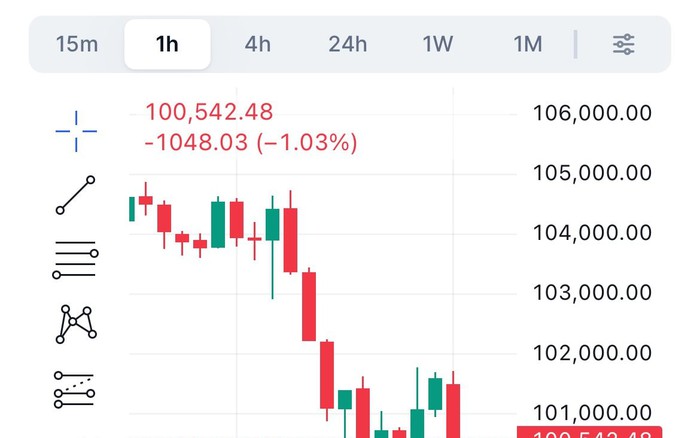Switch chart to 4h interval
Viewport: 700px width, 438px height.
(x=258, y=44)
